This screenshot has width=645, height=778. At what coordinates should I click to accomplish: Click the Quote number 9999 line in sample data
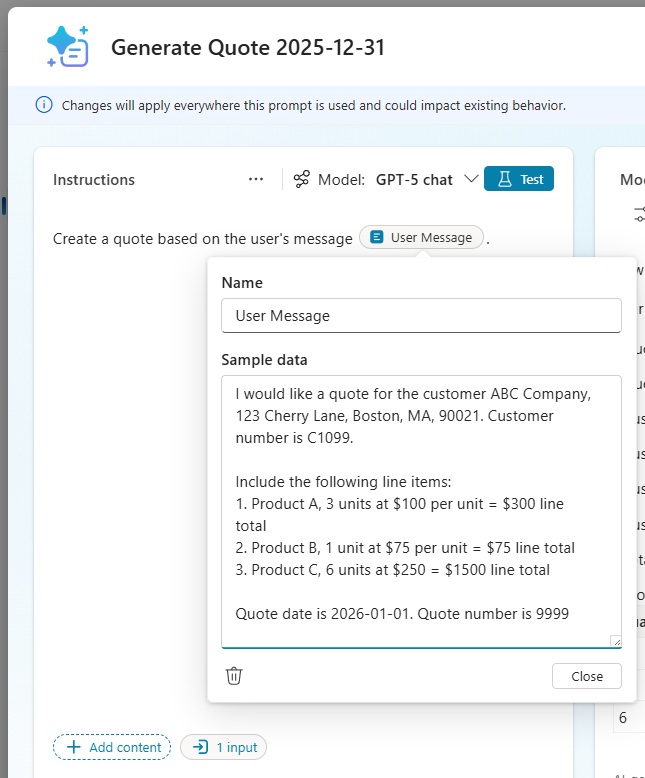pyautogui.click(x=402, y=613)
